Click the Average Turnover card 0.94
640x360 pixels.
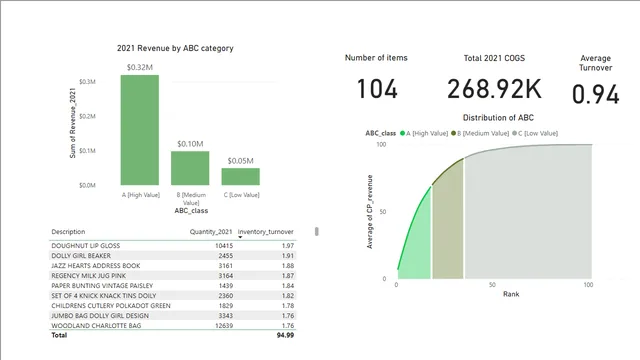pos(596,94)
